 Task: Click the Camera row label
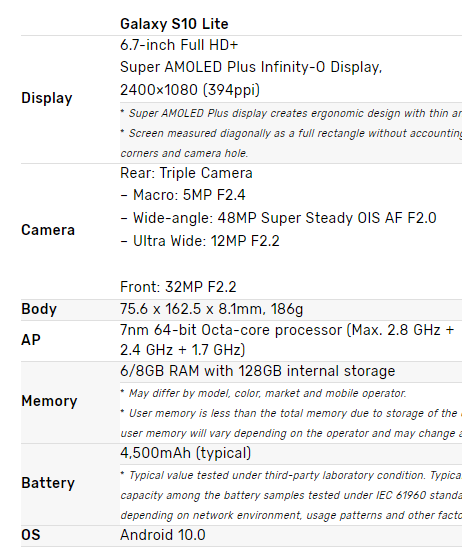click(x=48, y=230)
